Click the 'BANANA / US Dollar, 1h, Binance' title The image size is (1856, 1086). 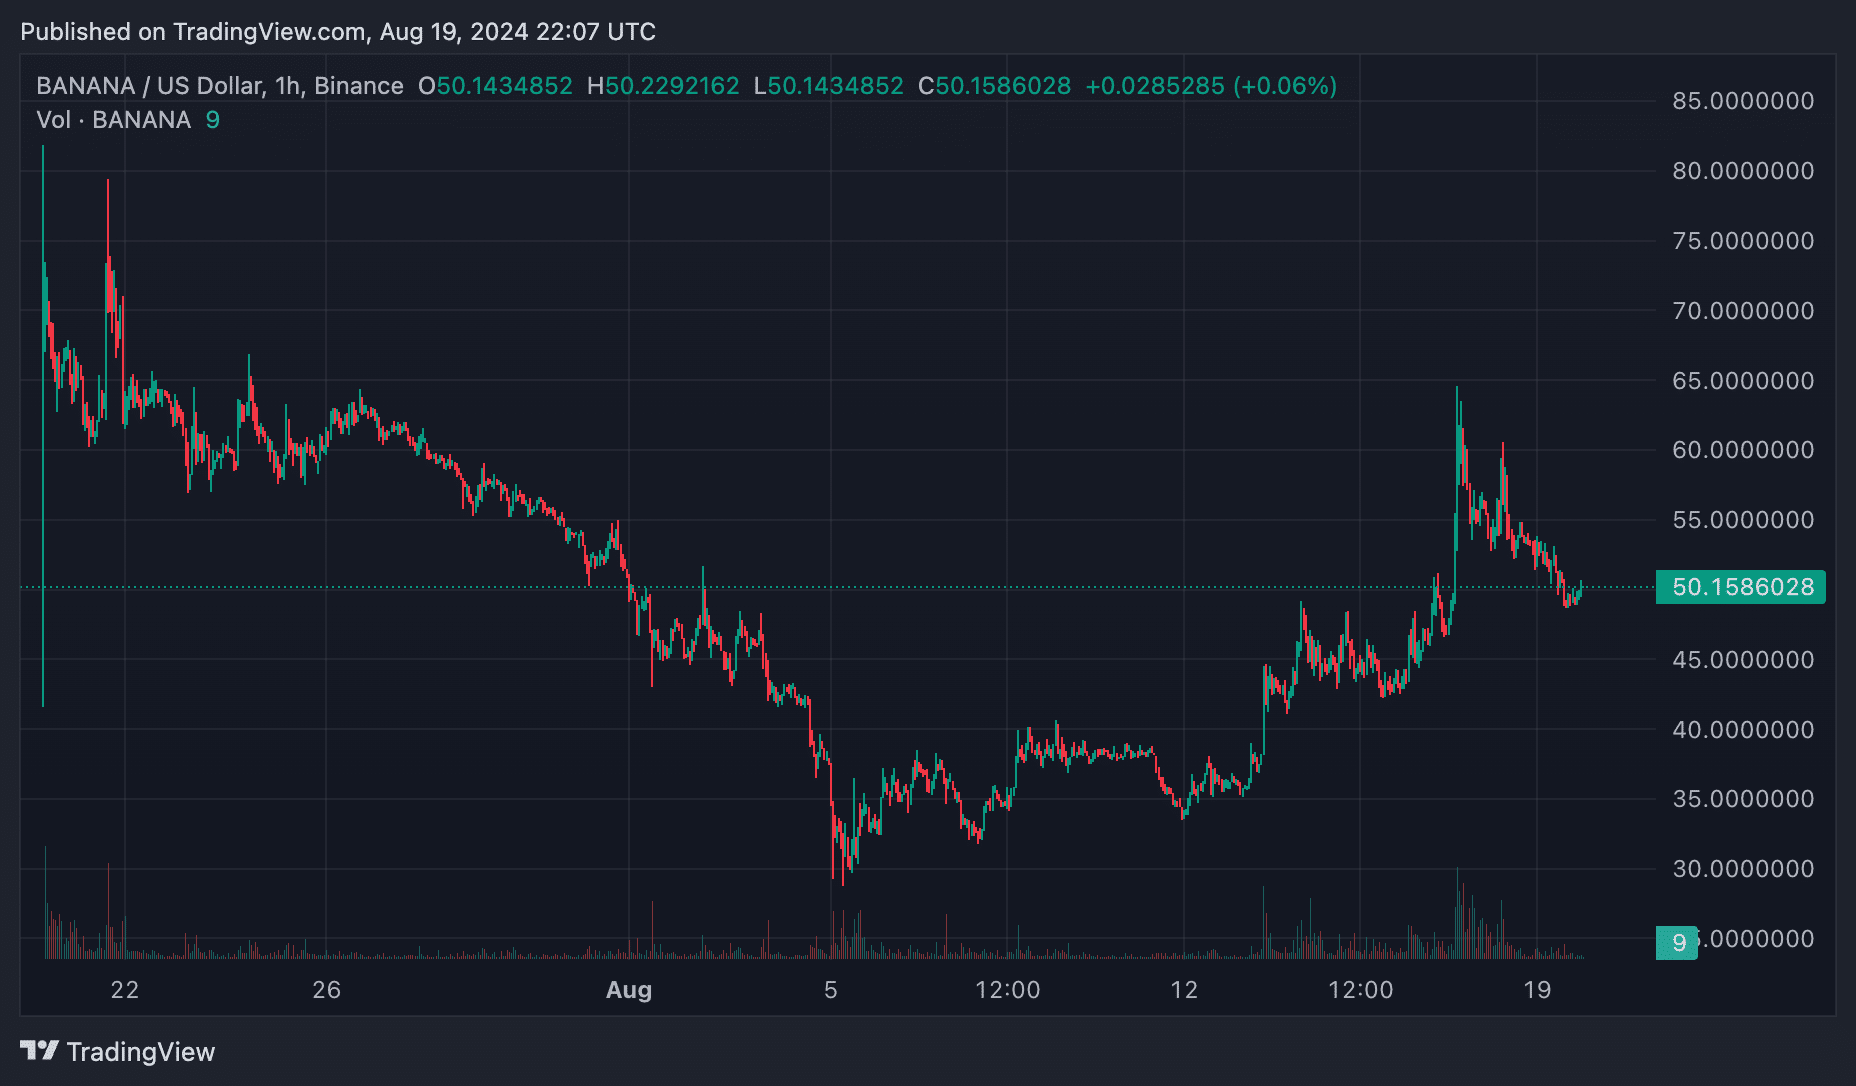click(220, 86)
